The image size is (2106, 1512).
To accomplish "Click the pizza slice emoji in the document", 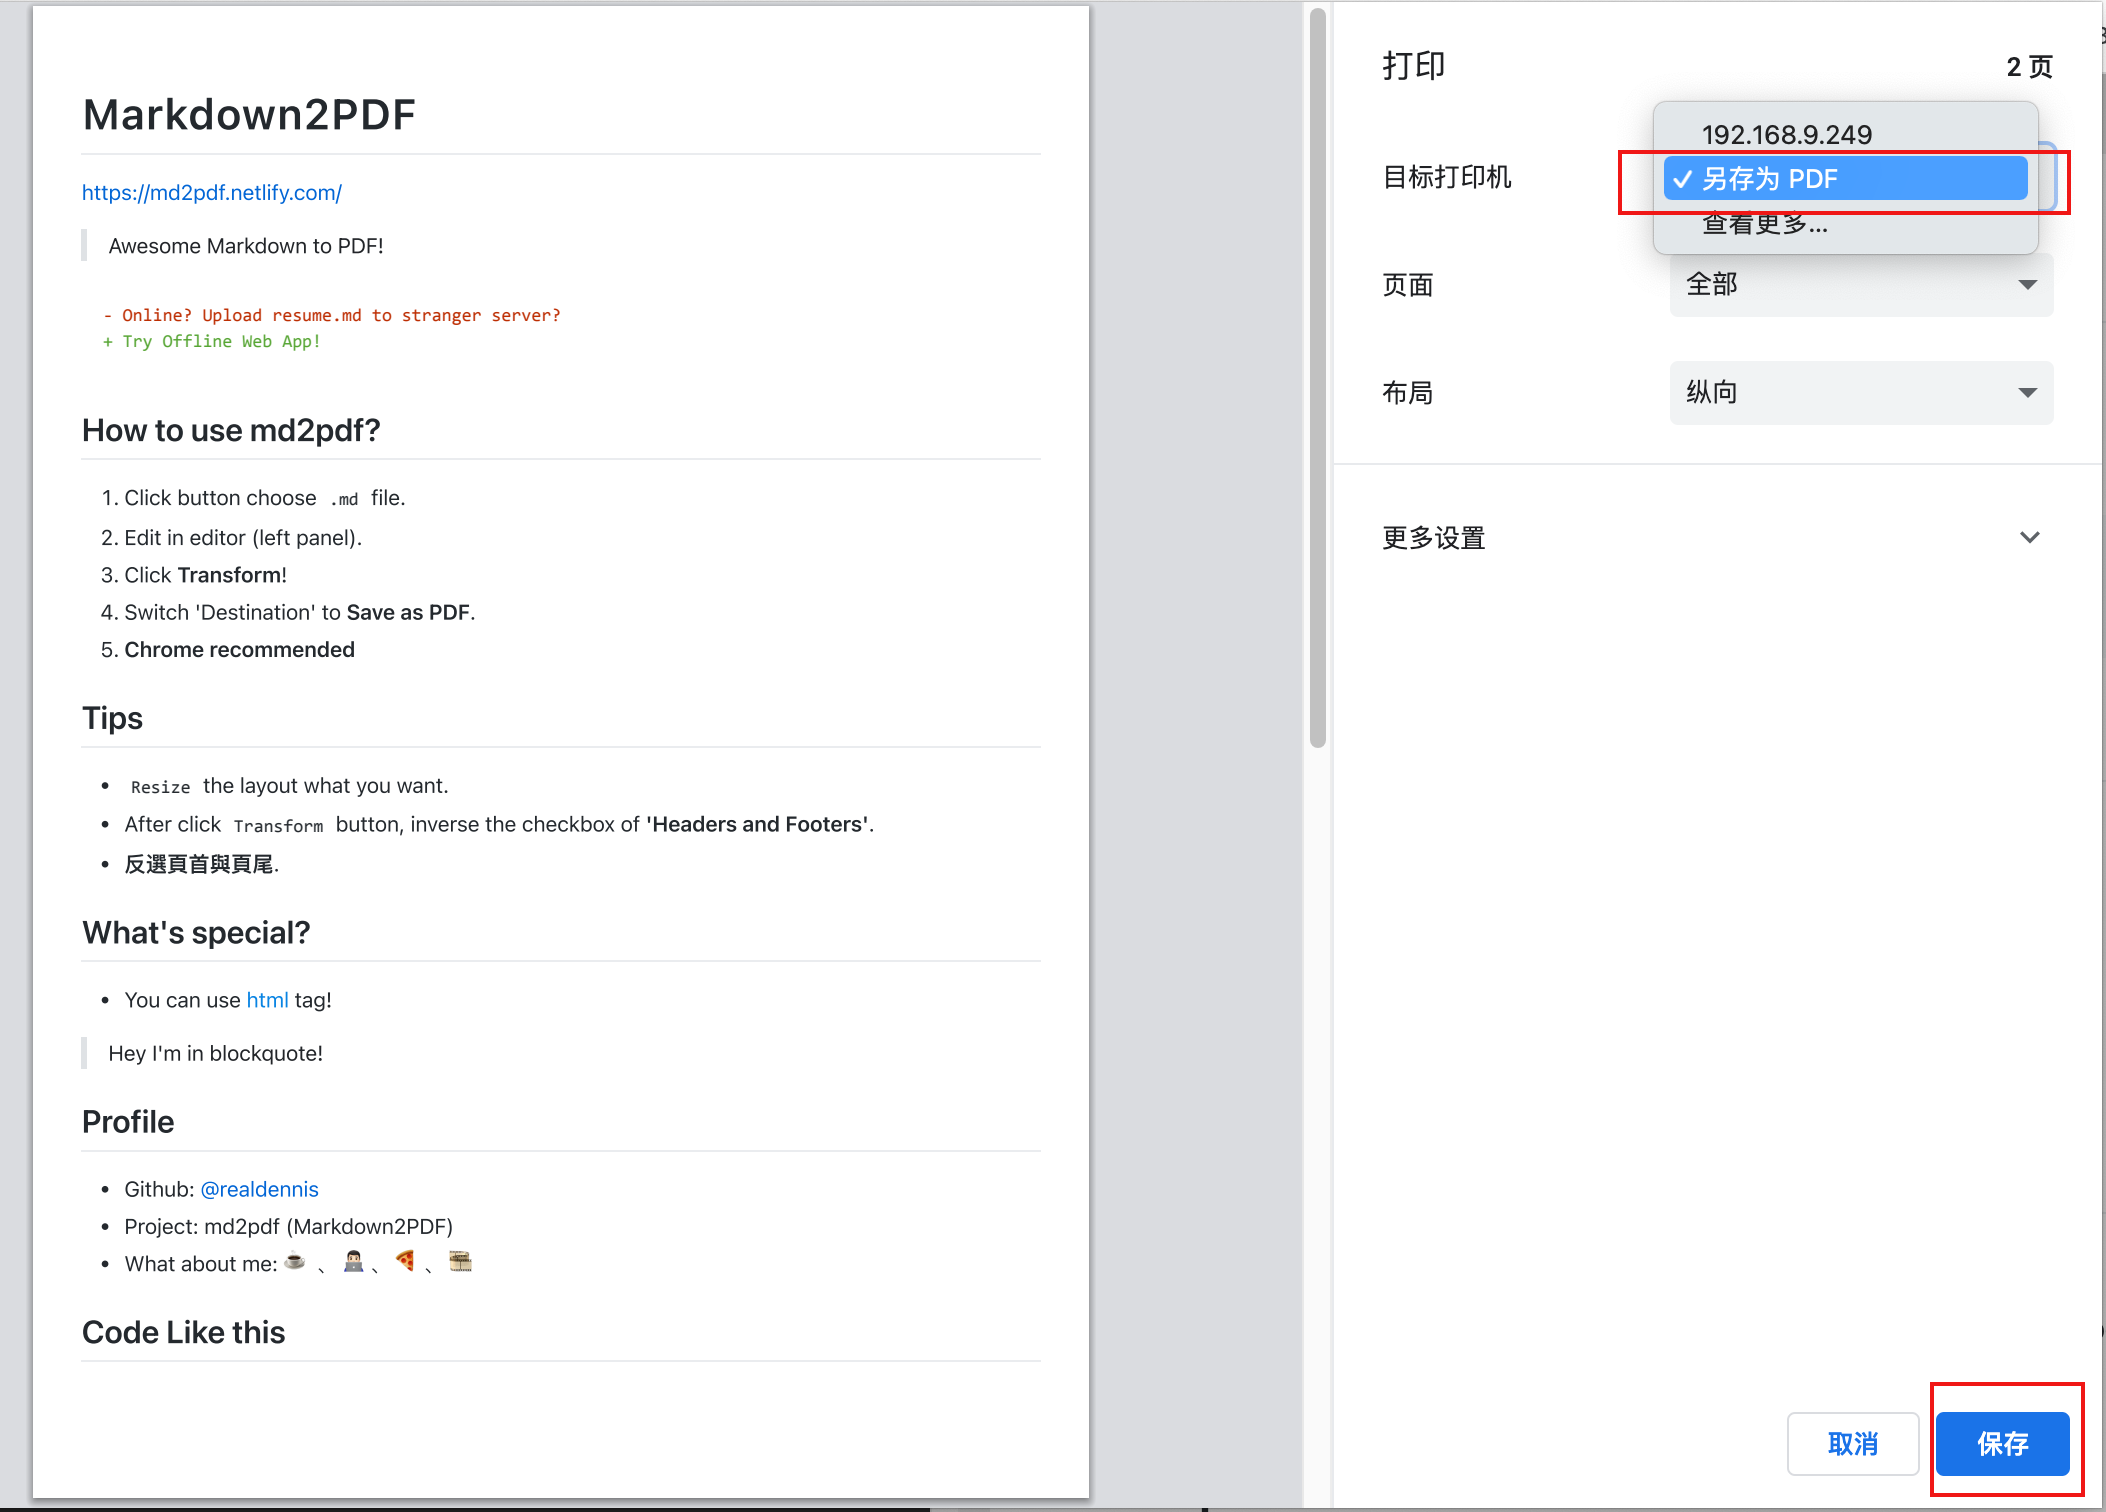I will click(x=406, y=1262).
